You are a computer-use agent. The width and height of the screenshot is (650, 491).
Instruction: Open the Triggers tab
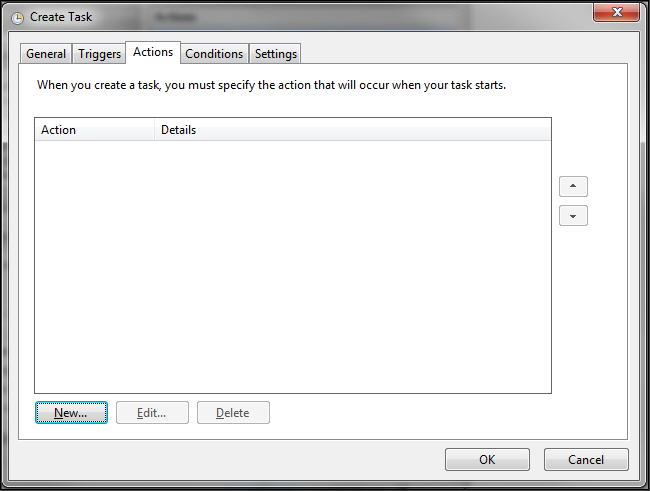coord(99,54)
